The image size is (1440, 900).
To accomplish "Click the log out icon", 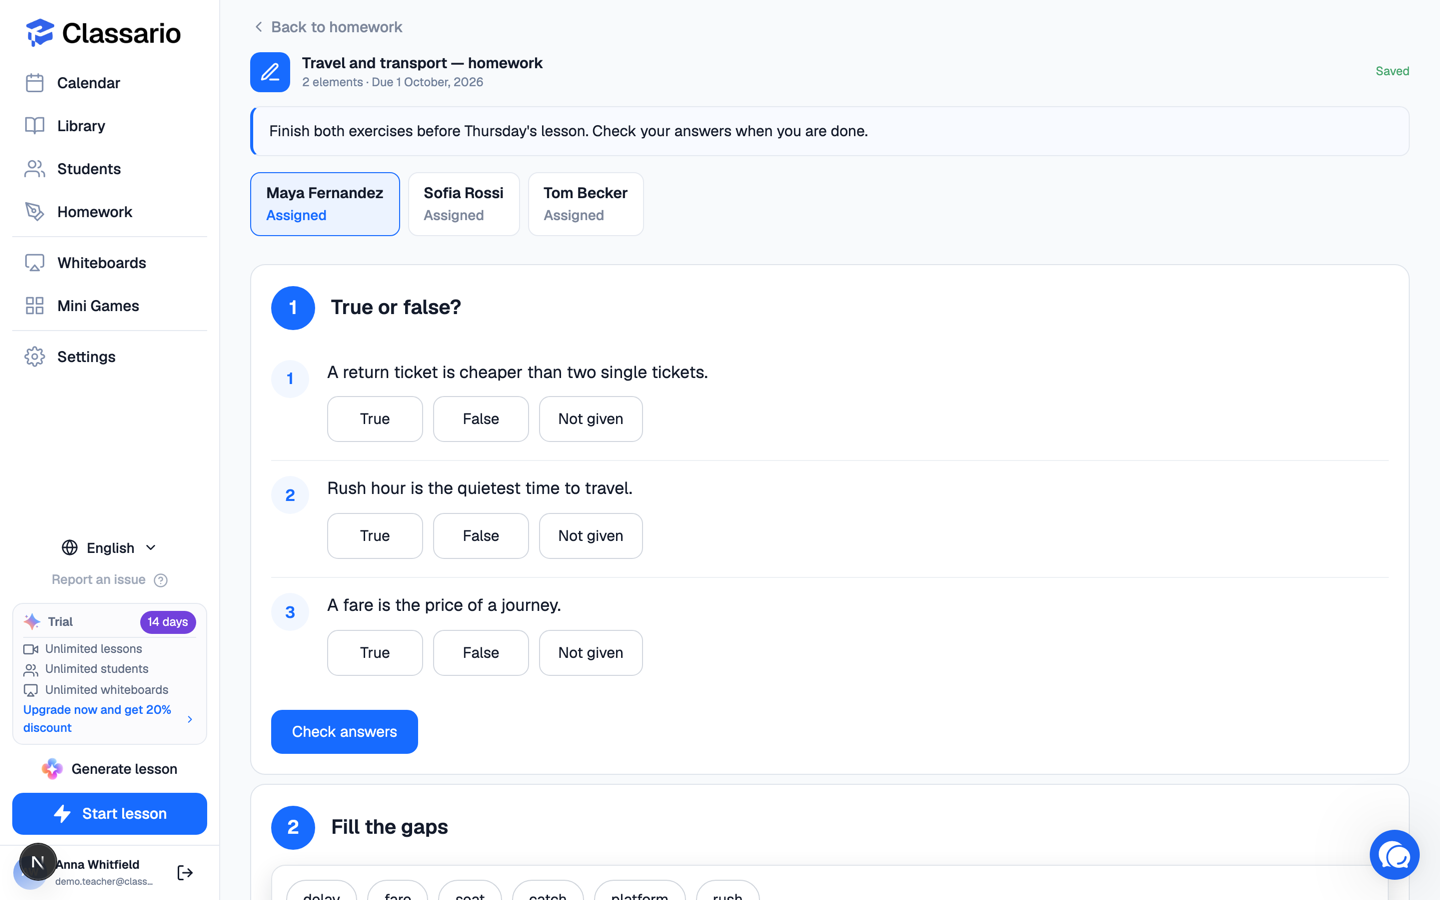I will coord(185,873).
